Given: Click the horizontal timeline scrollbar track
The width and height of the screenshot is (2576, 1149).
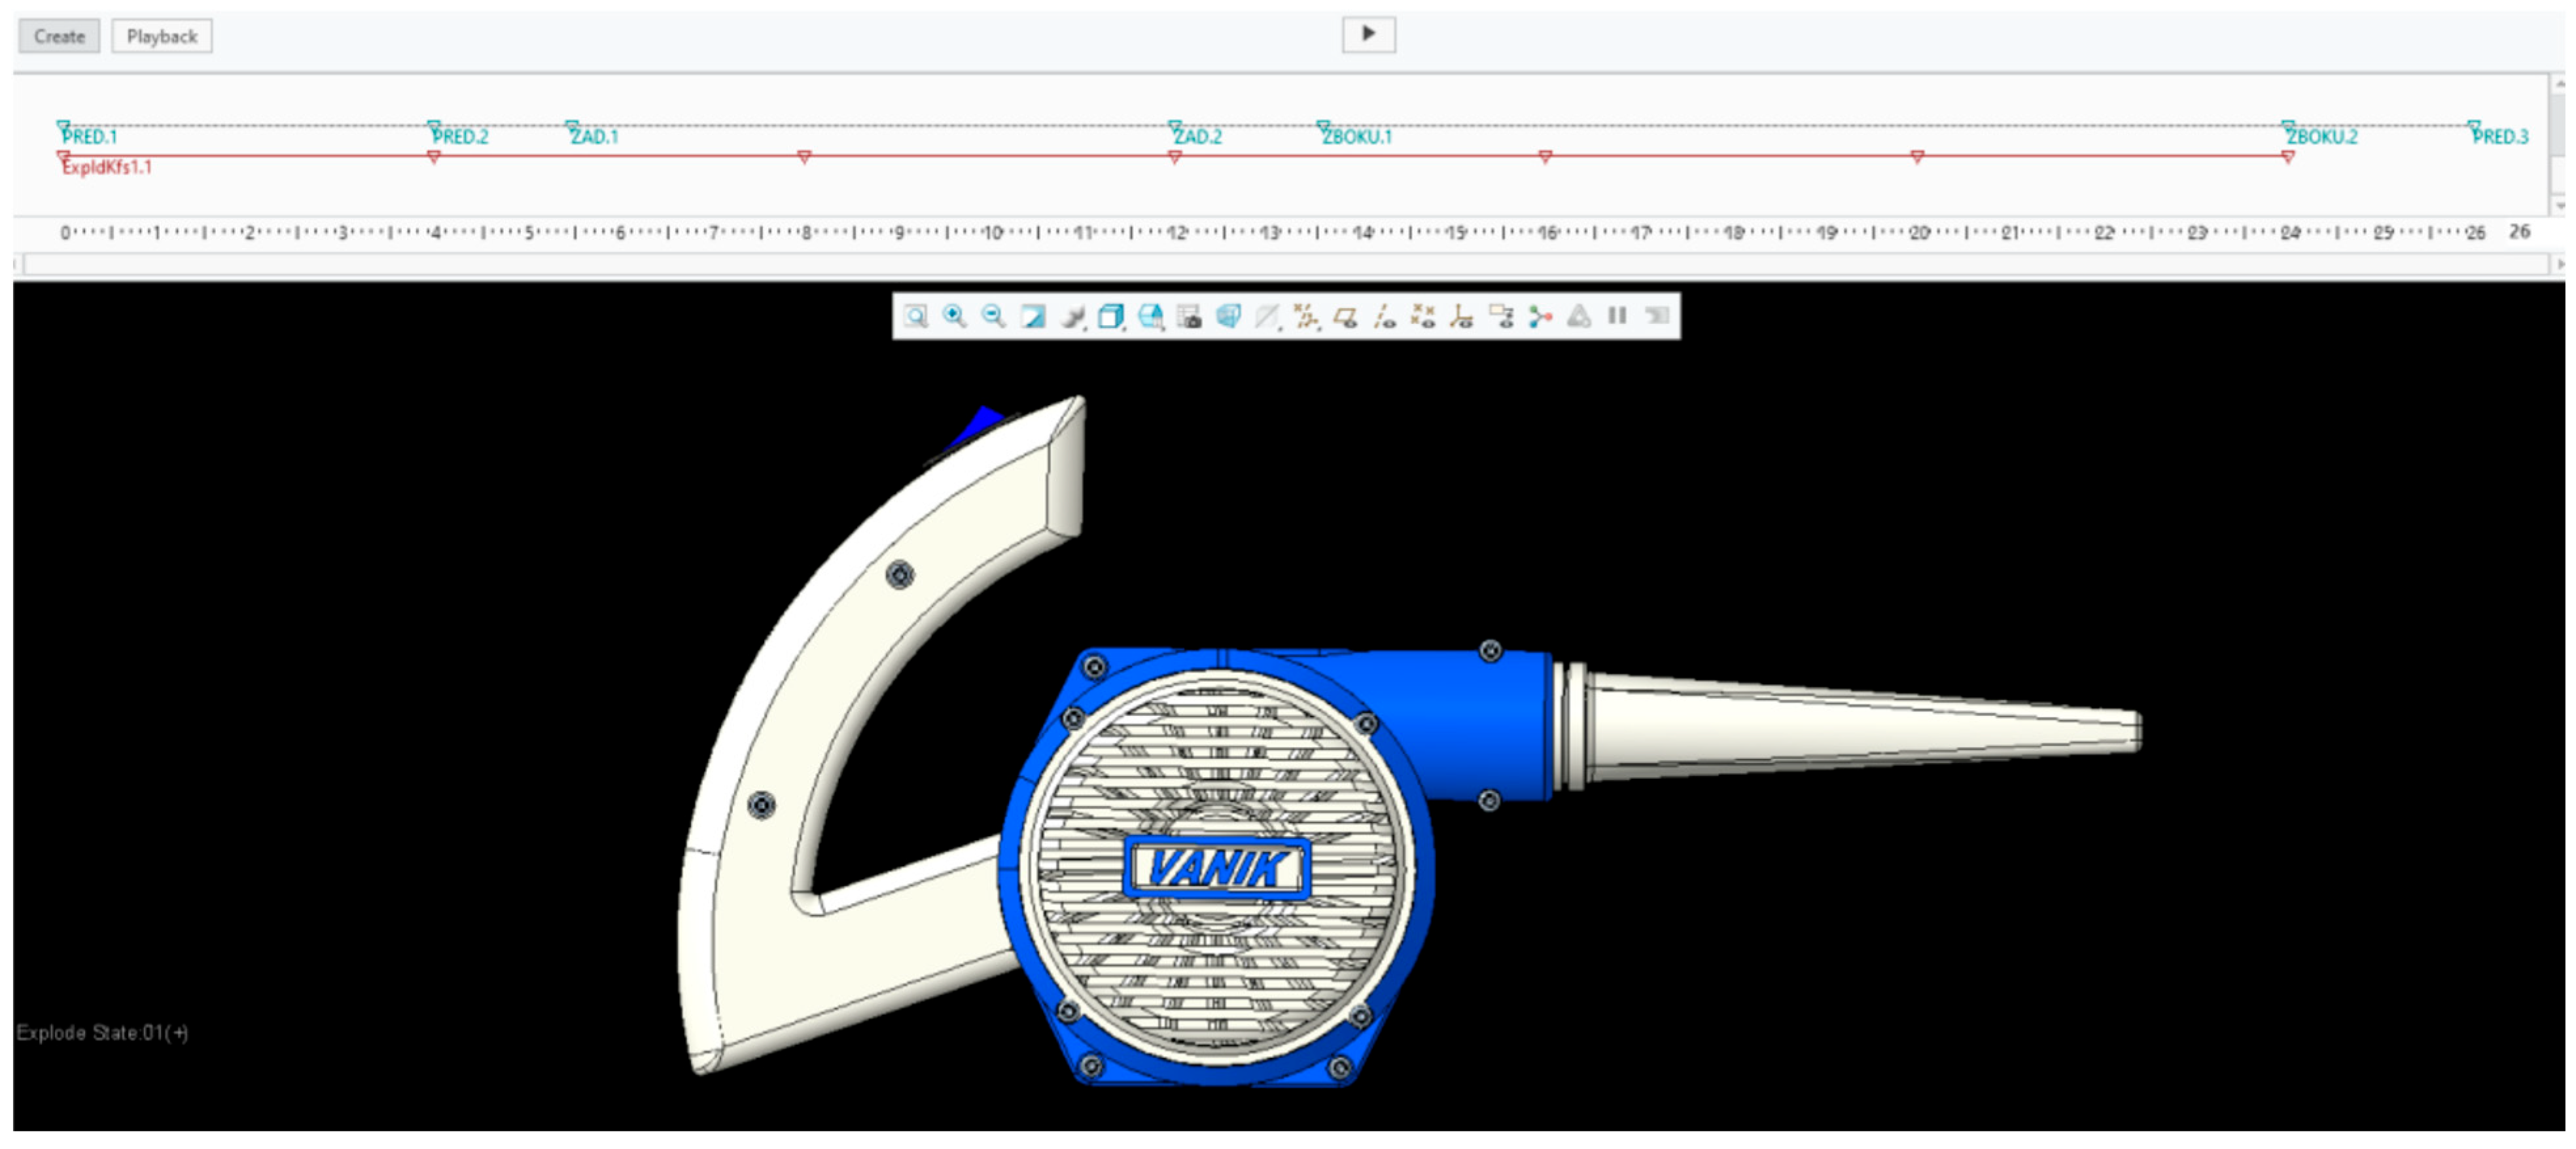Looking at the screenshot, I should click(1285, 264).
